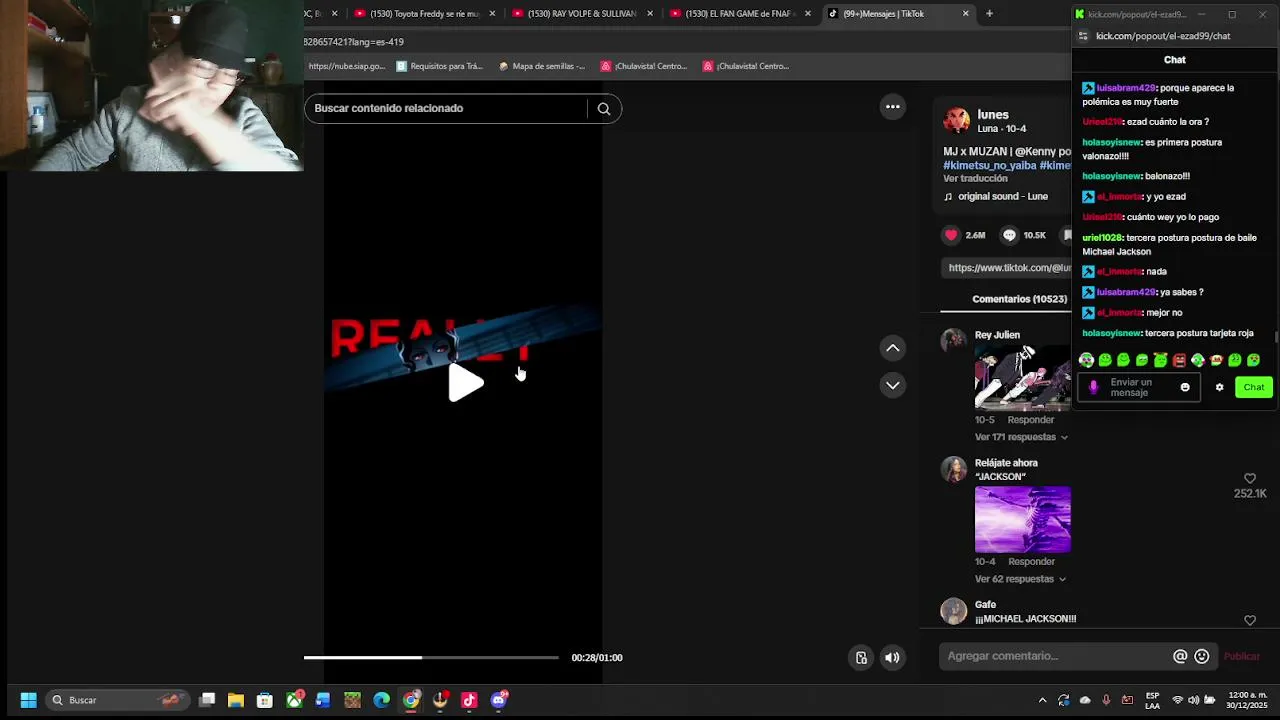
Task: Go to previous video with up arrow
Action: pyautogui.click(x=893, y=348)
